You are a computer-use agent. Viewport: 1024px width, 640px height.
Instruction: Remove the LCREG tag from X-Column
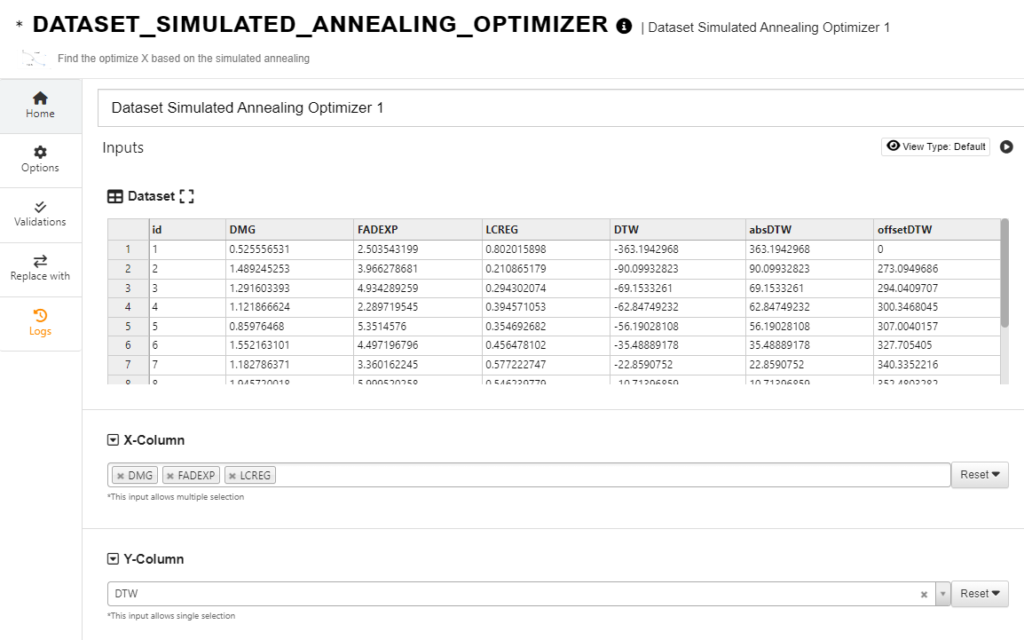coord(232,476)
